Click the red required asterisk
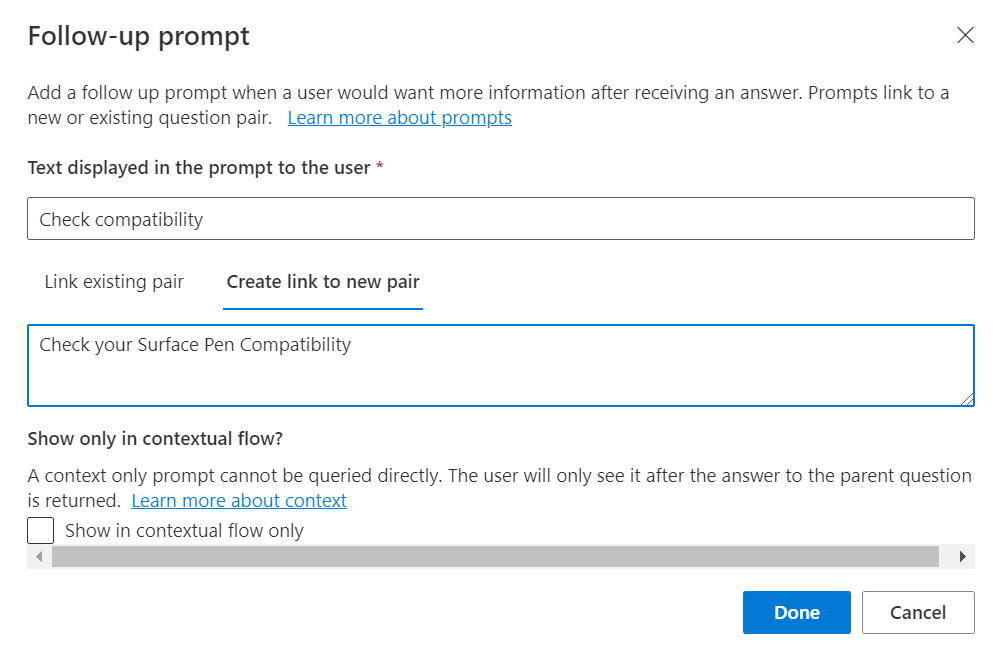This screenshot has width=1007, height=662. tap(379, 168)
